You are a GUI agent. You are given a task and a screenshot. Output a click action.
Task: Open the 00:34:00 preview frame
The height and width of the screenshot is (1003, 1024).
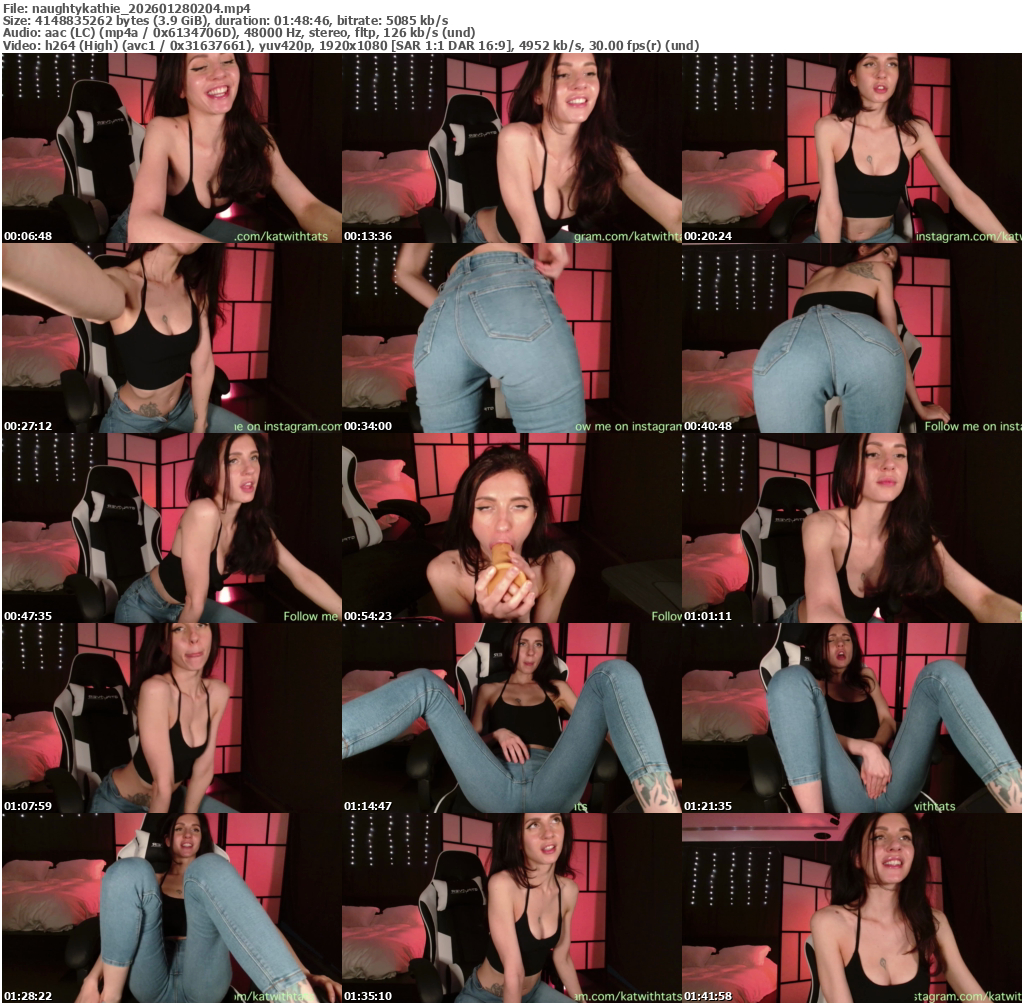coord(511,338)
